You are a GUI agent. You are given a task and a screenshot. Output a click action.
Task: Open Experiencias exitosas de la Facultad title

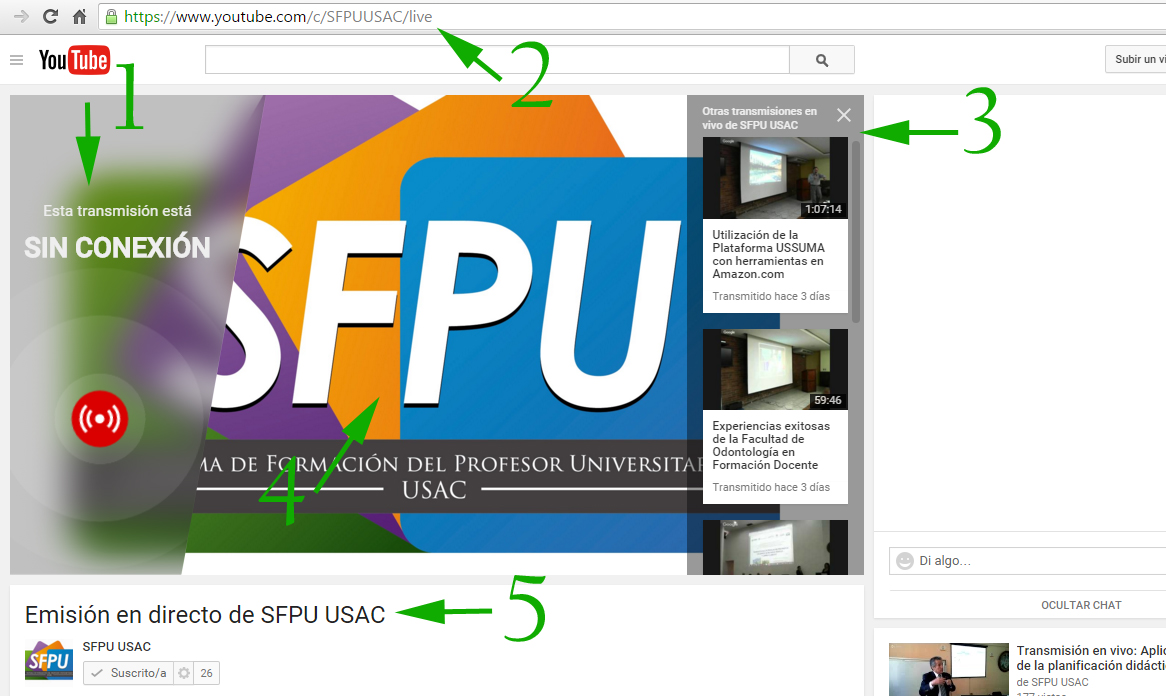click(770, 445)
